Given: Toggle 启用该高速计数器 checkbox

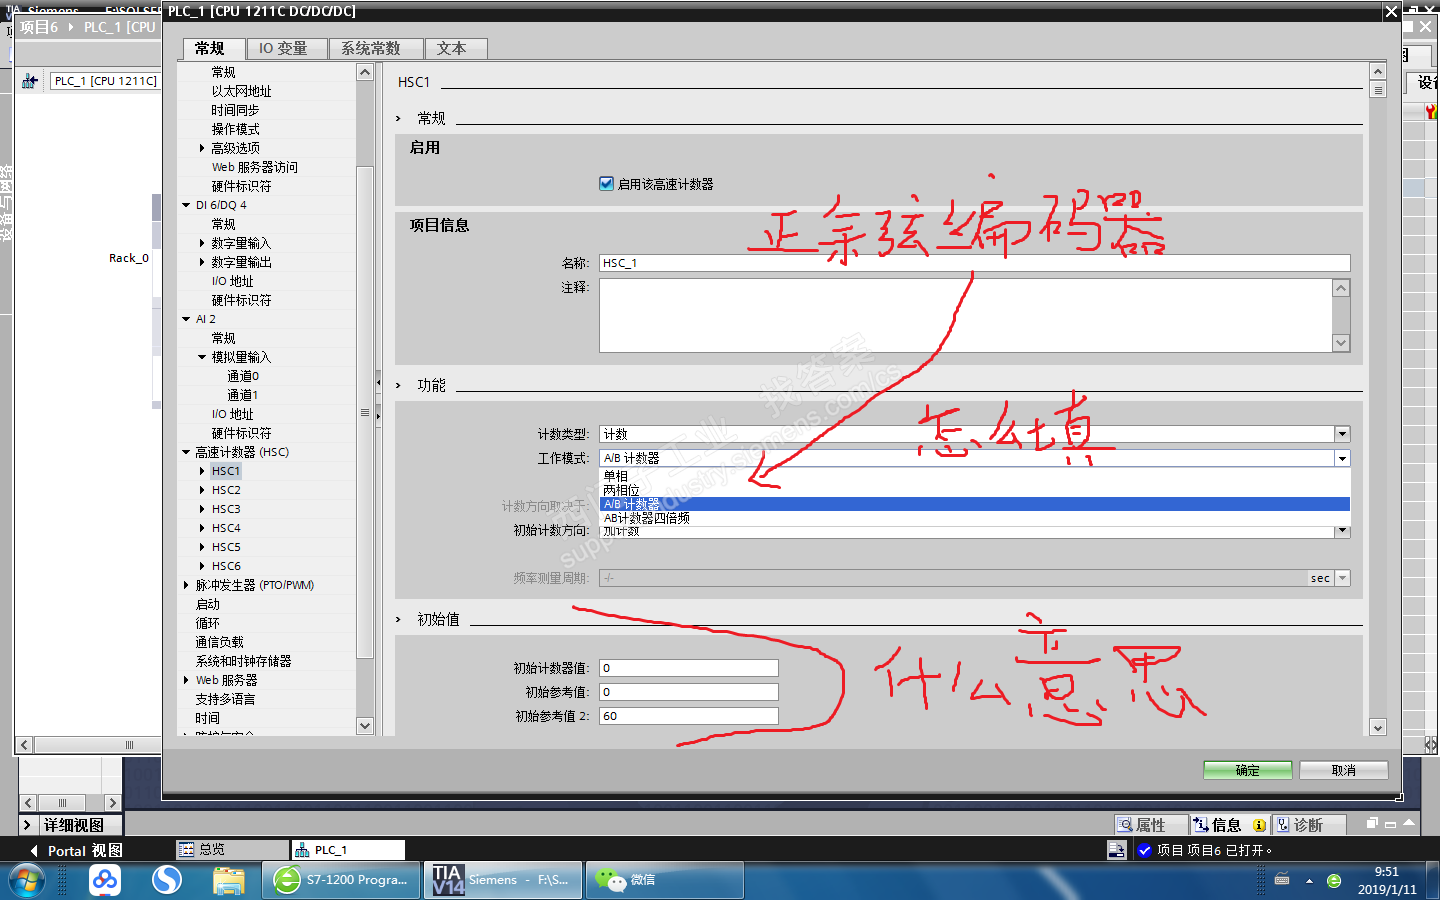Looking at the screenshot, I should 606,183.
